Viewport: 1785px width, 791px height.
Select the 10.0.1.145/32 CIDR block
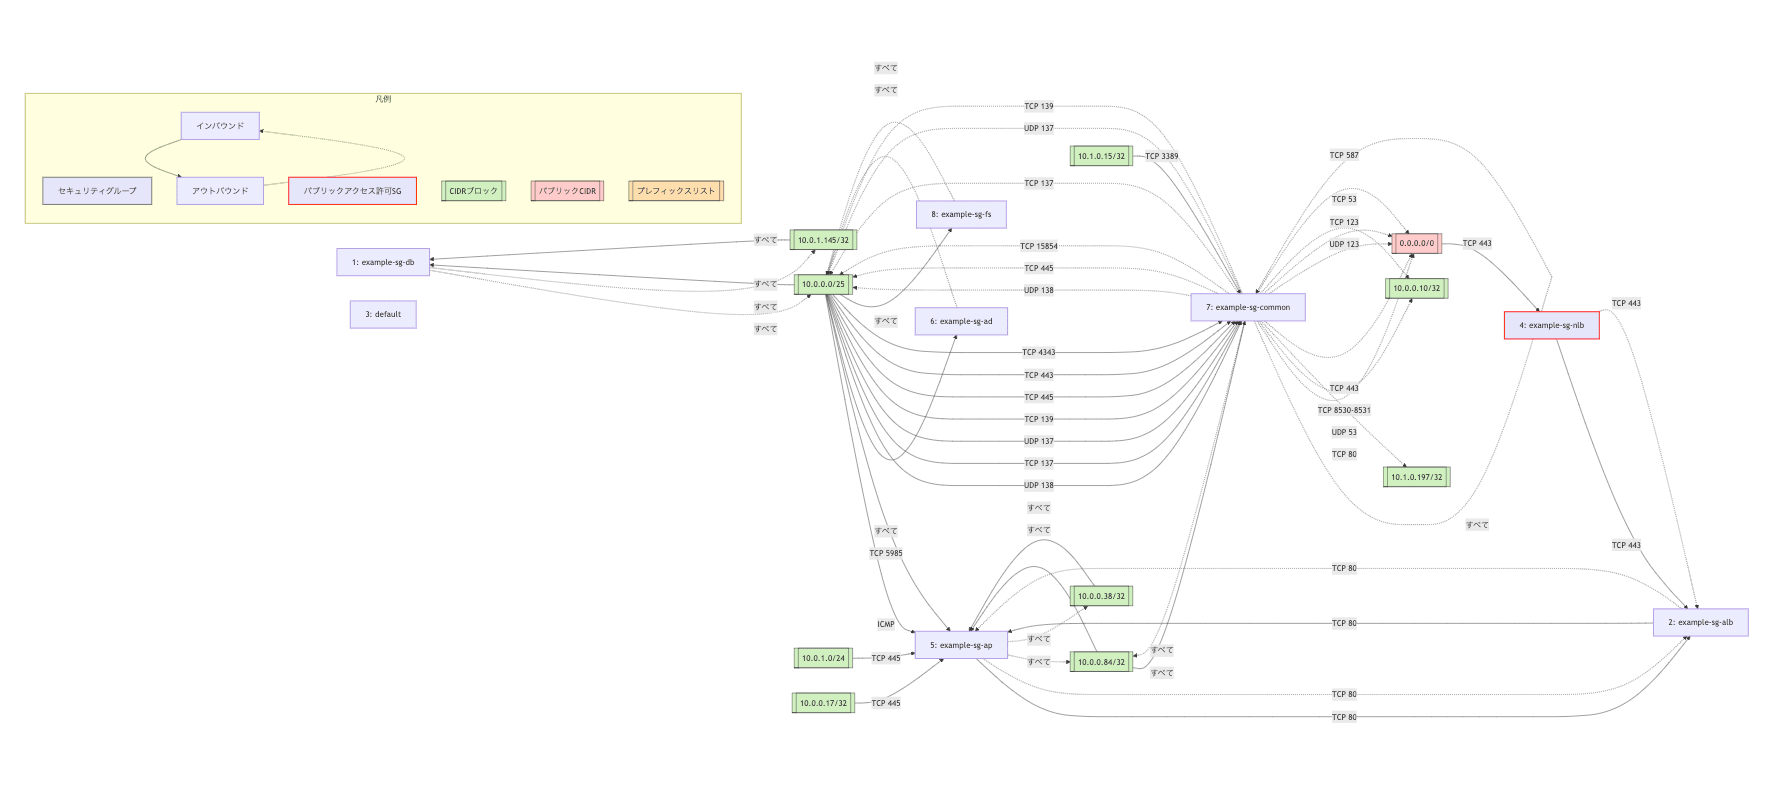pyautogui.click(x=823, y=240)
